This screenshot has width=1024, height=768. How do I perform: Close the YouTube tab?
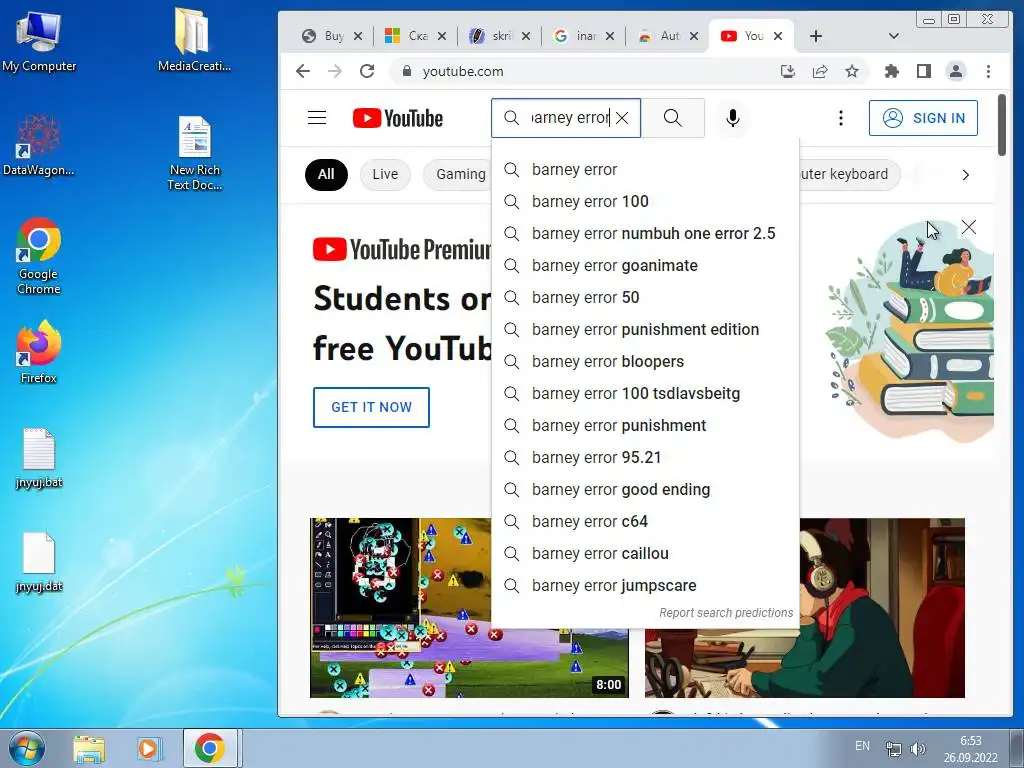(778, 36)
